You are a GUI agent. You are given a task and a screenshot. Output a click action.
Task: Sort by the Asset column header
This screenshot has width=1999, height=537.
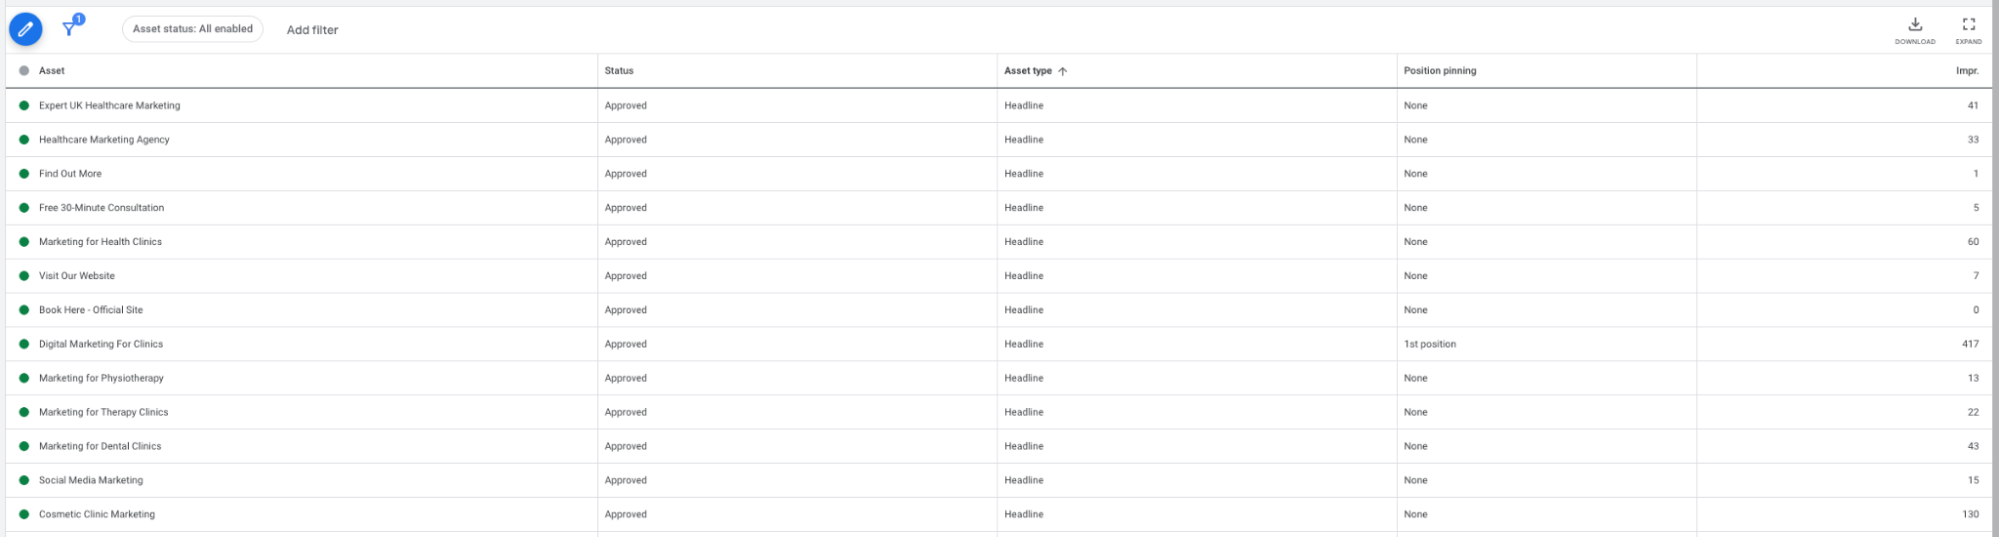click(52, 71)
